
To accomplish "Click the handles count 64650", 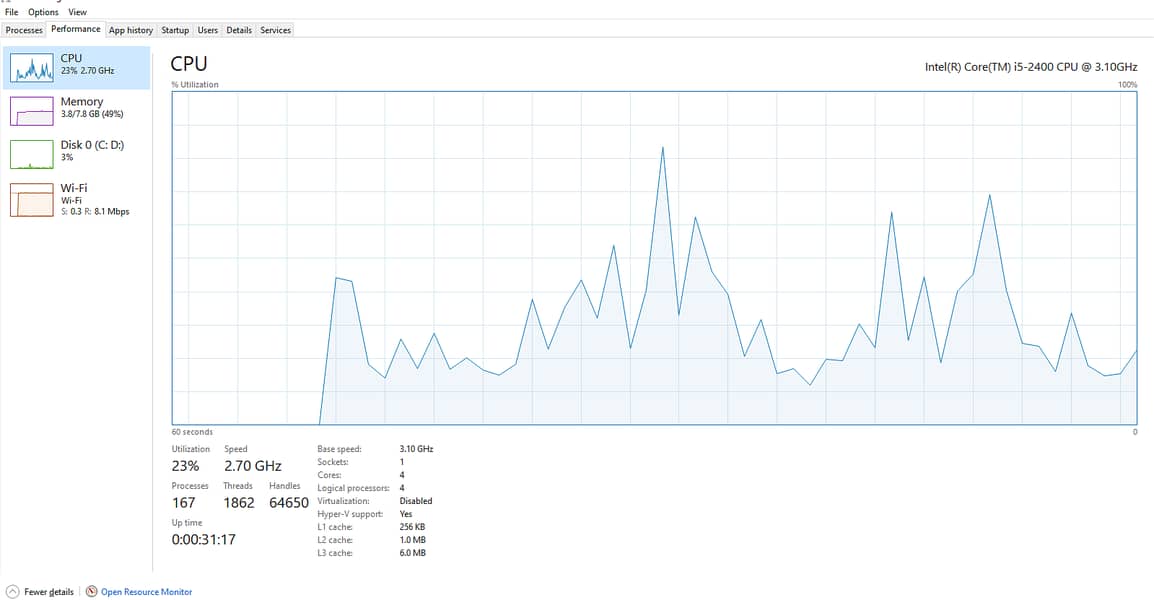I will pos(288,503).
